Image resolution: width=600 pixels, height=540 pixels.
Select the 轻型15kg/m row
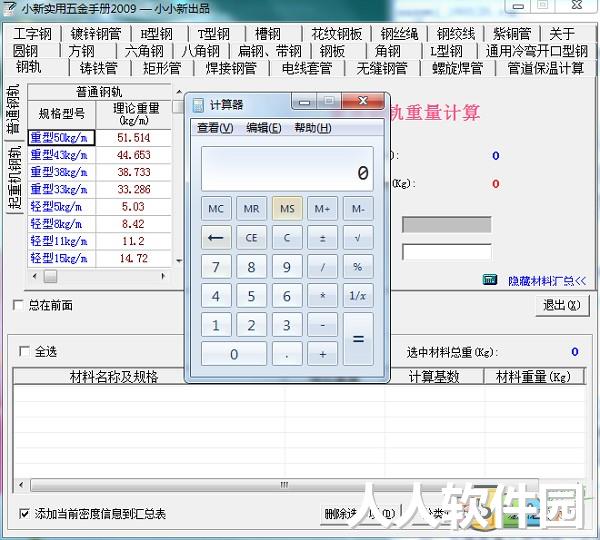pyautogui.click(x=99, y=258)
